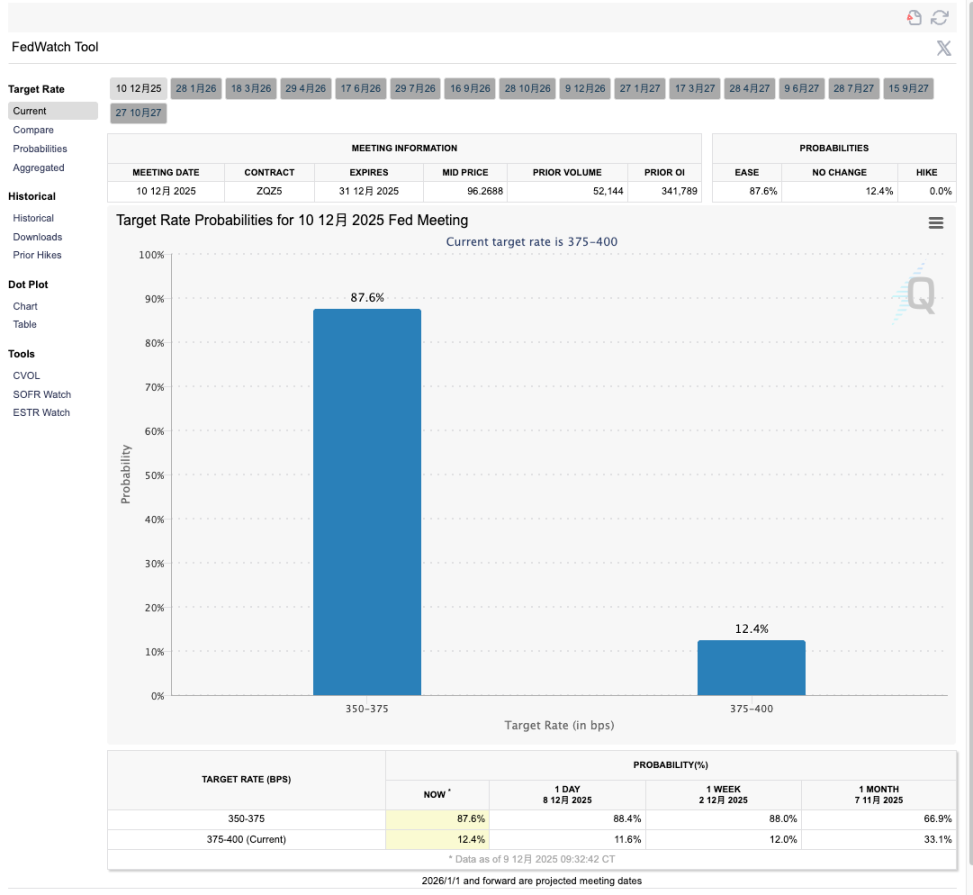Click the 350-375 probability bar

point(367,501)
